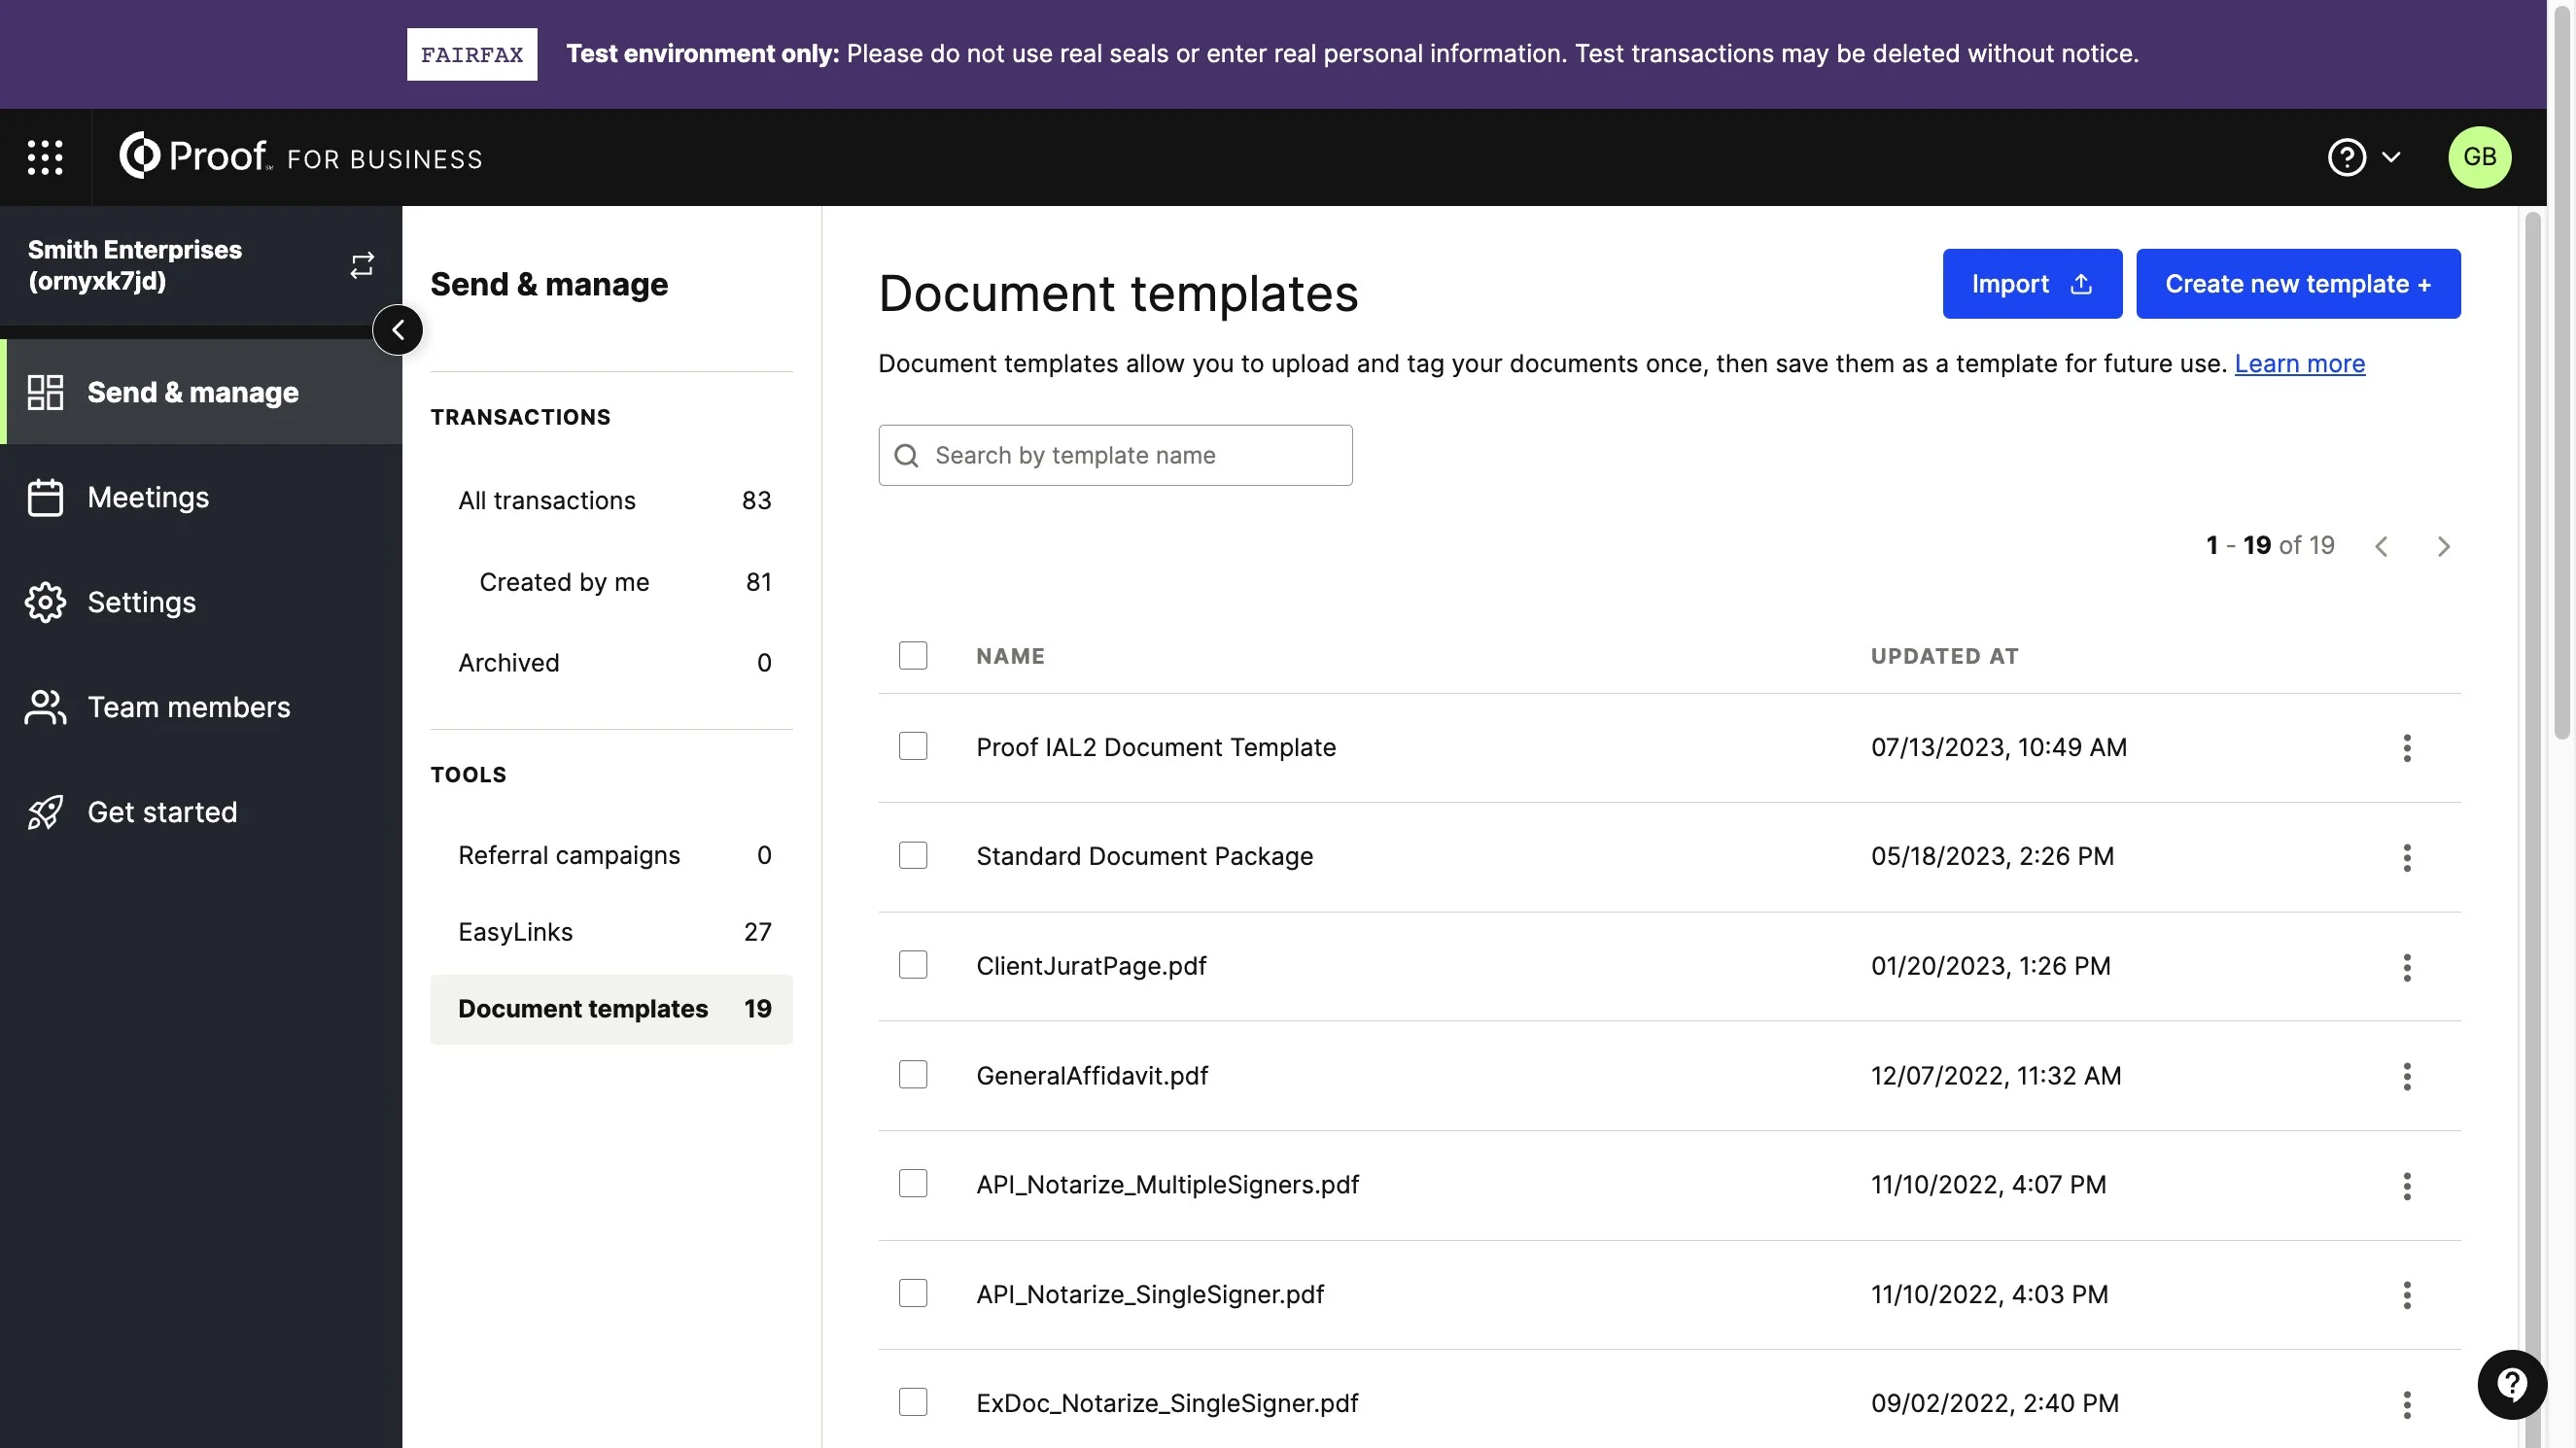Screen dimensions: 2576x1448
Task: Click the NAME column header
Action: click(x=1010, y=656)
